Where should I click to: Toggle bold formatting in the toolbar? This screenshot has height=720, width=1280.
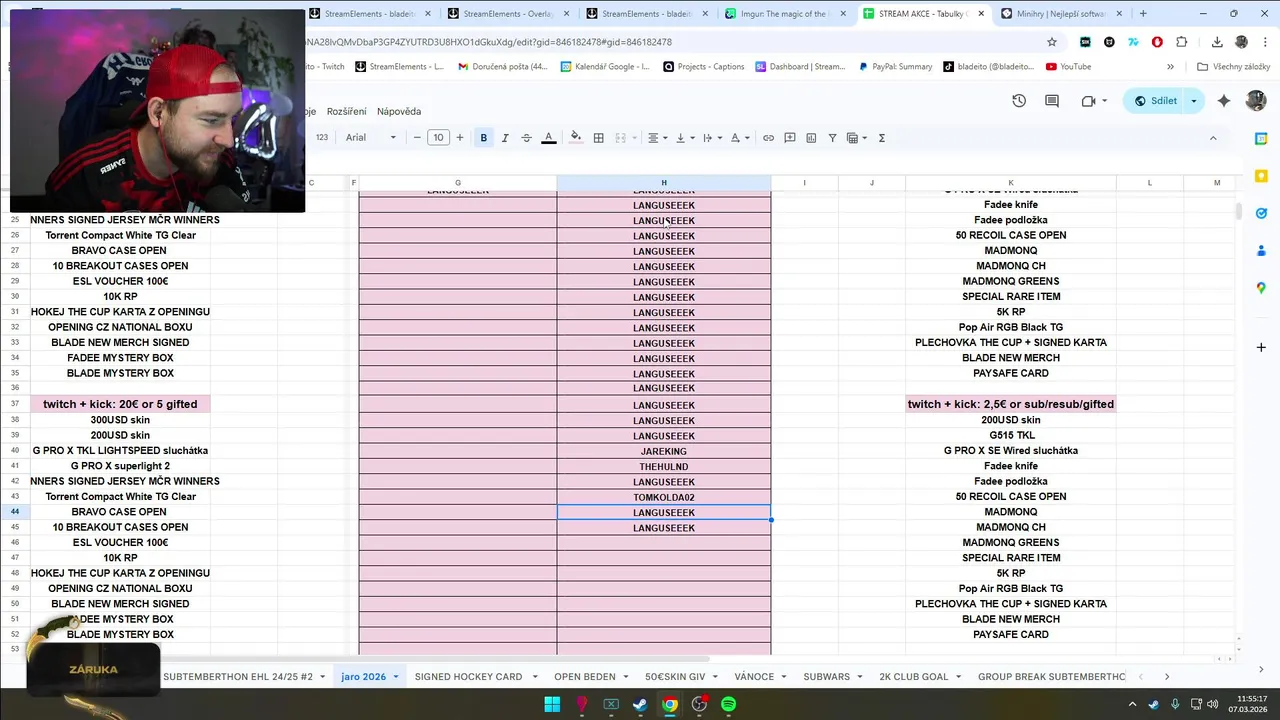click(x=483, y=138)
